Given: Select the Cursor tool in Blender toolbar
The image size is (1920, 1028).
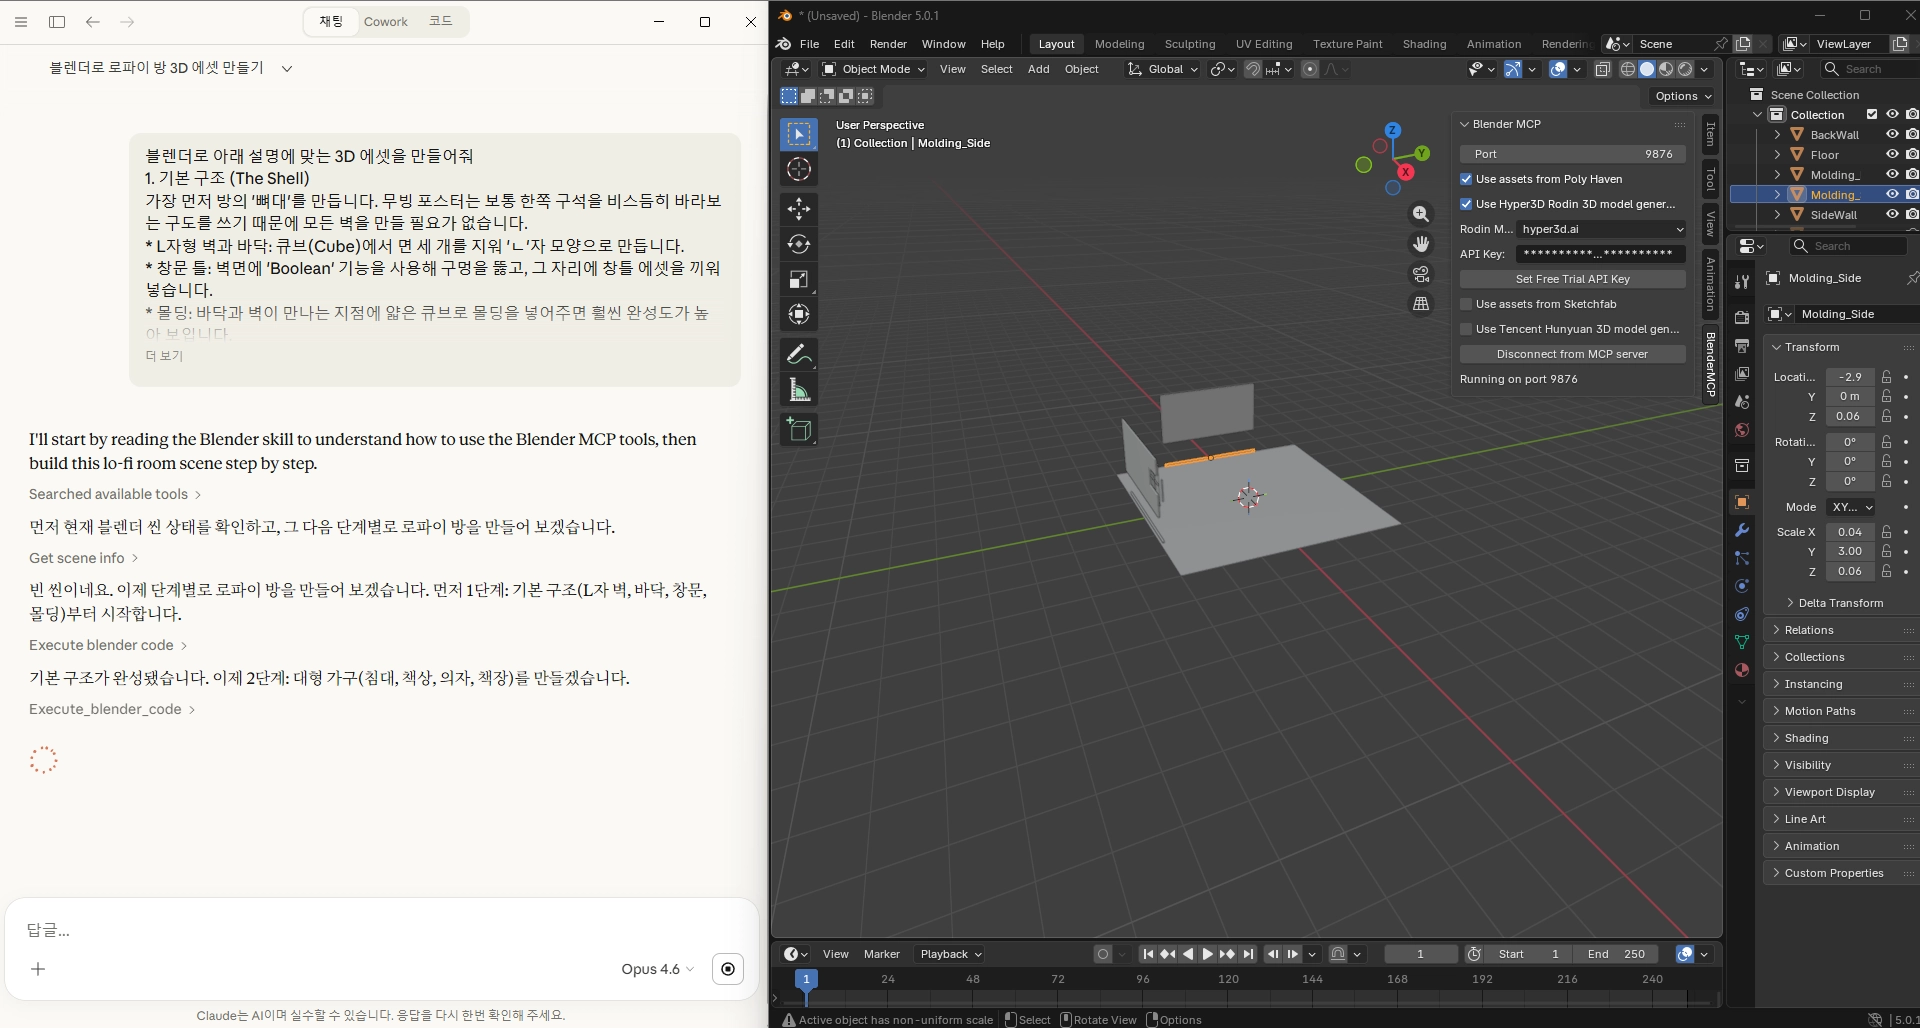Looking at the screenshot, I should coord(798,169).
